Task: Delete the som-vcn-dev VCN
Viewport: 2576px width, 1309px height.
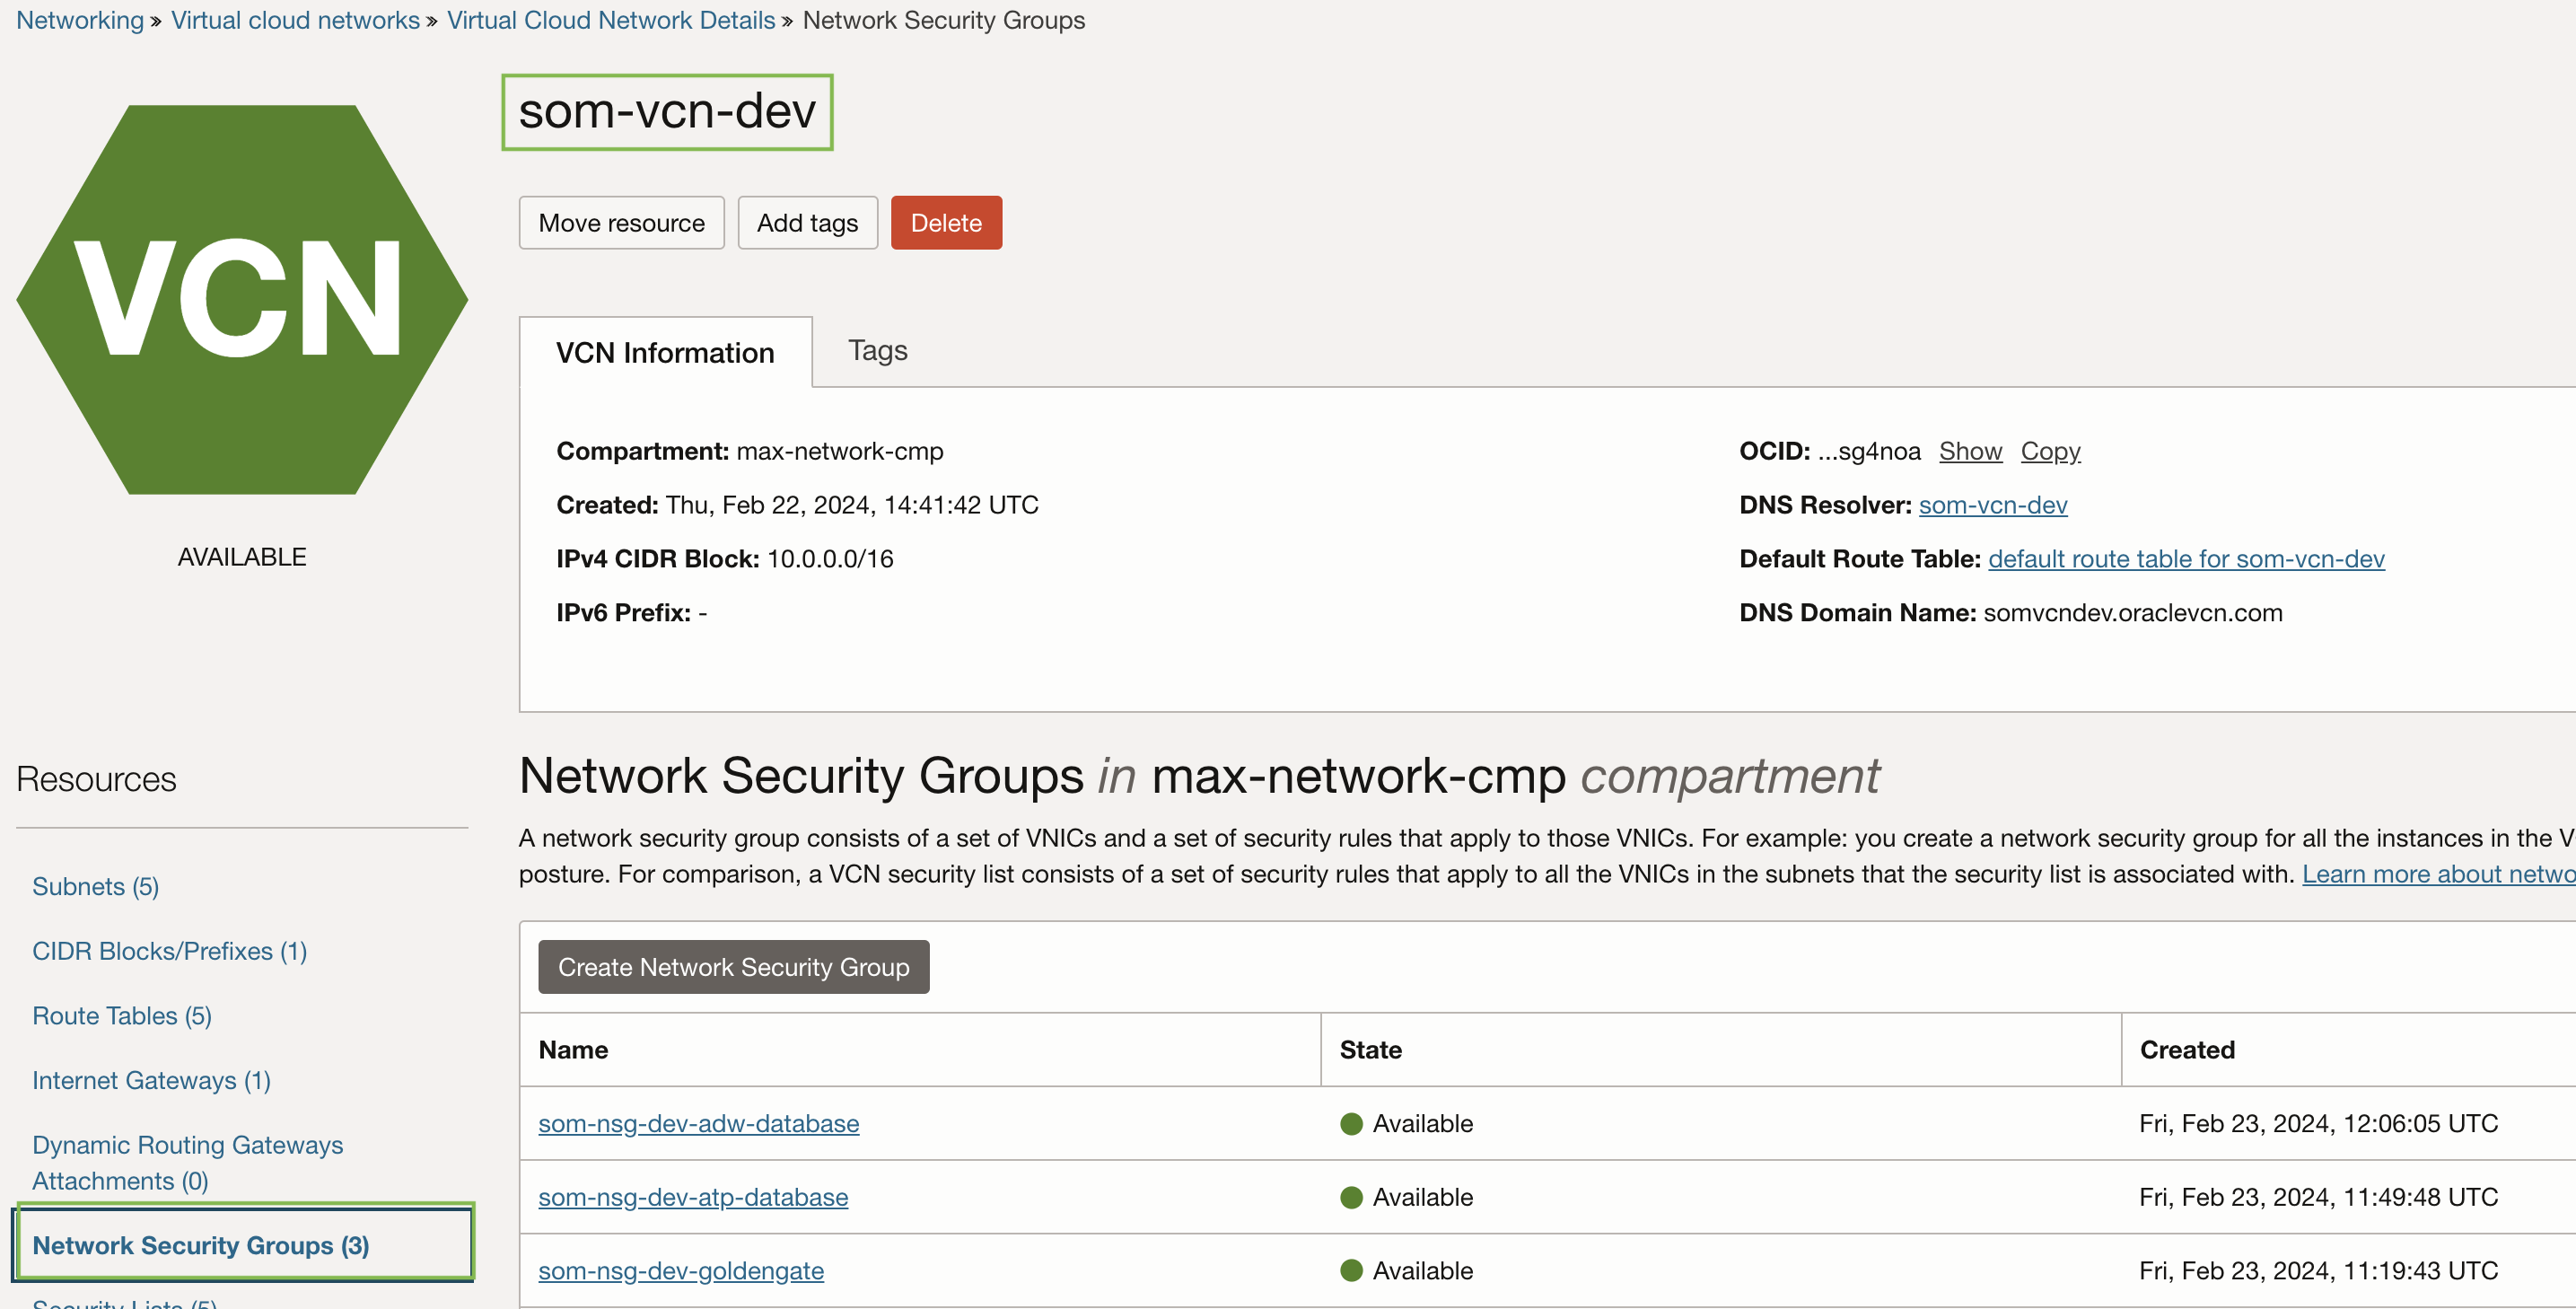Action: click(x=945, y=222)
